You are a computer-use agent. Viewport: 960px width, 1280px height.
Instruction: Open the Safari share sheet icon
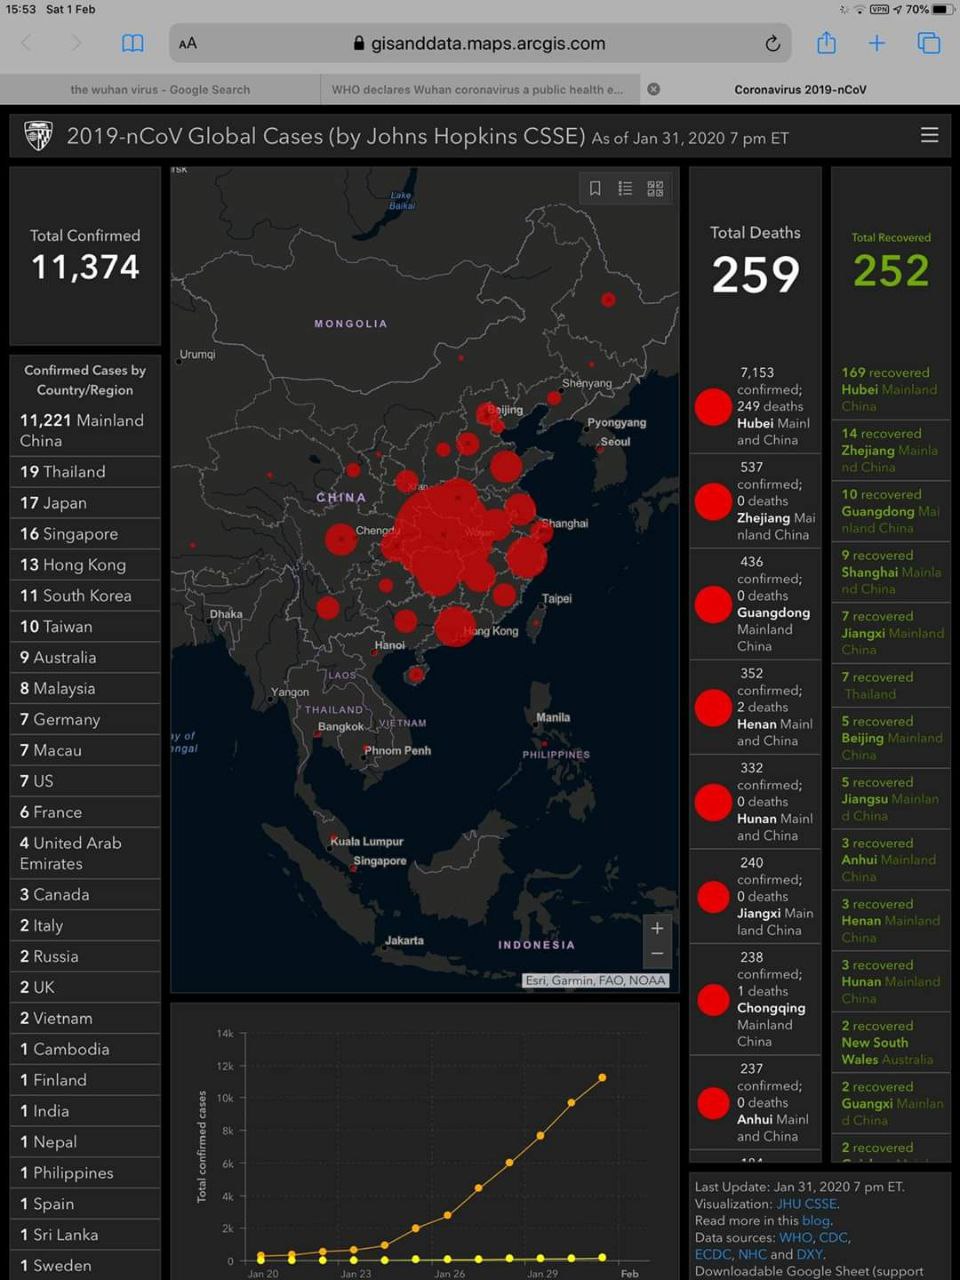coord(826,42)
